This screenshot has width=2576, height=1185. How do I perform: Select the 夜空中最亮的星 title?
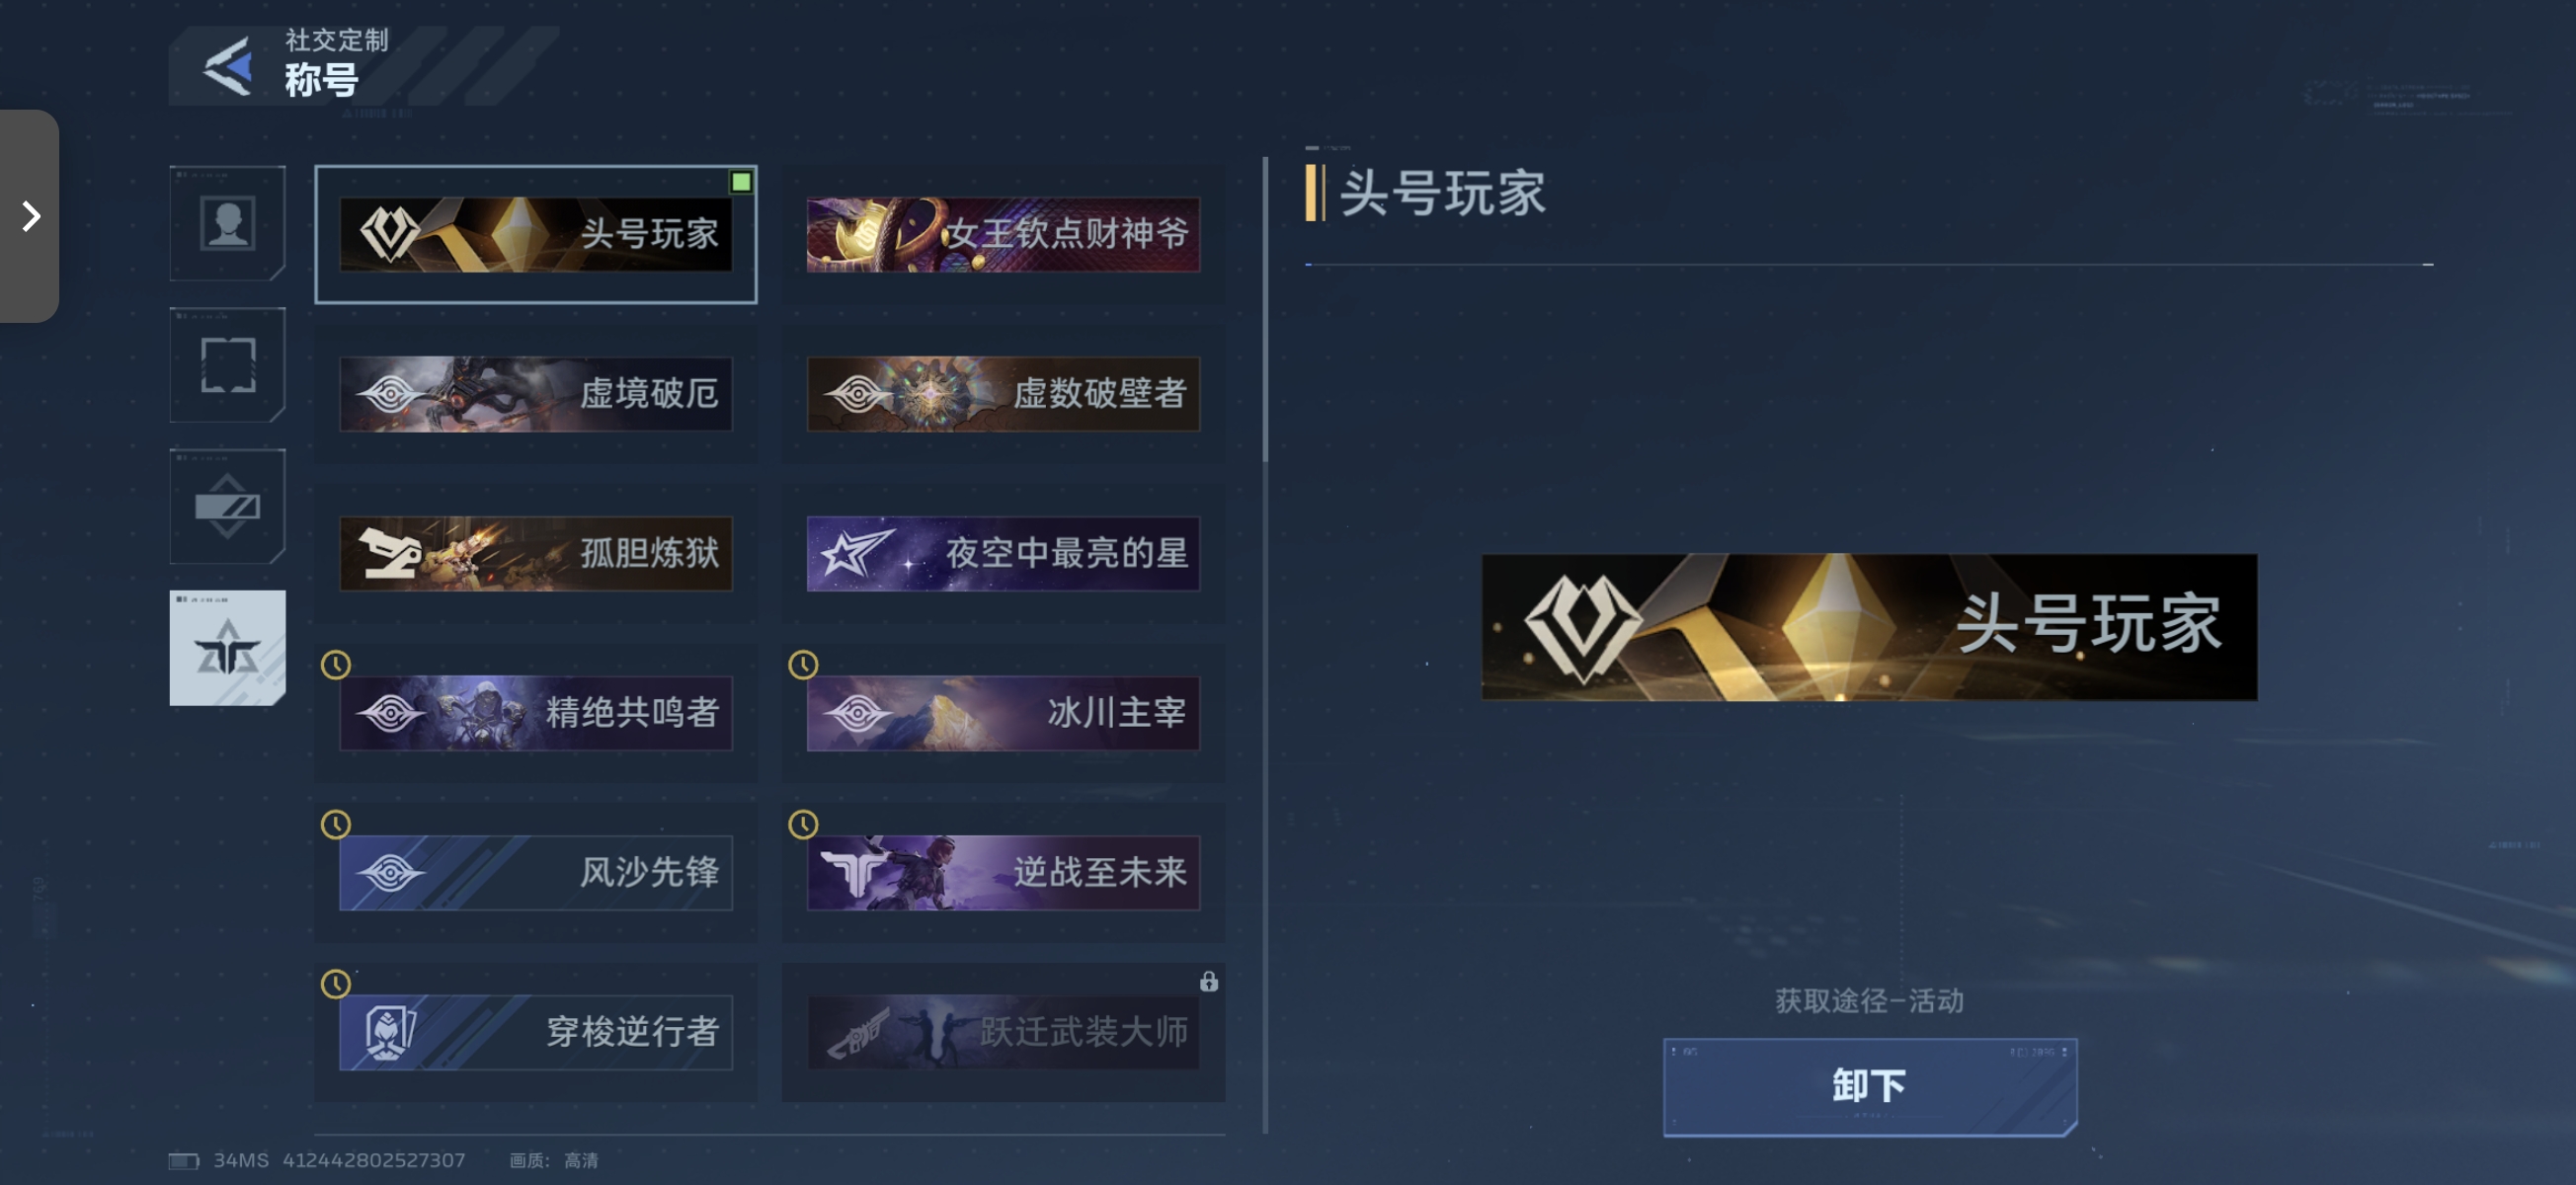coord(1003,553)
